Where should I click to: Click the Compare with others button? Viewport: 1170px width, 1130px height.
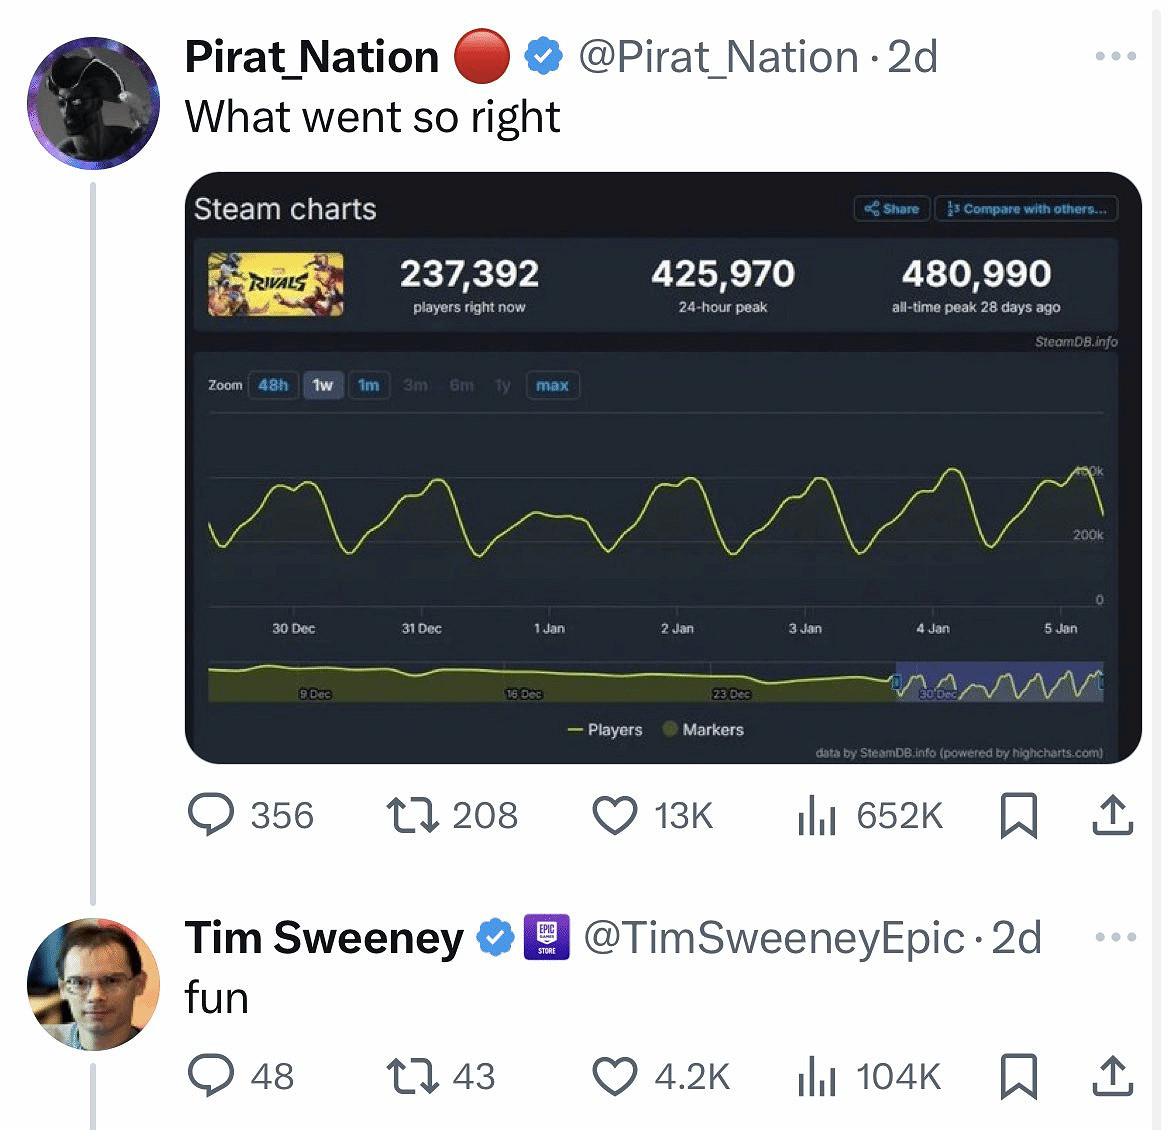[x=1026, y=209]
